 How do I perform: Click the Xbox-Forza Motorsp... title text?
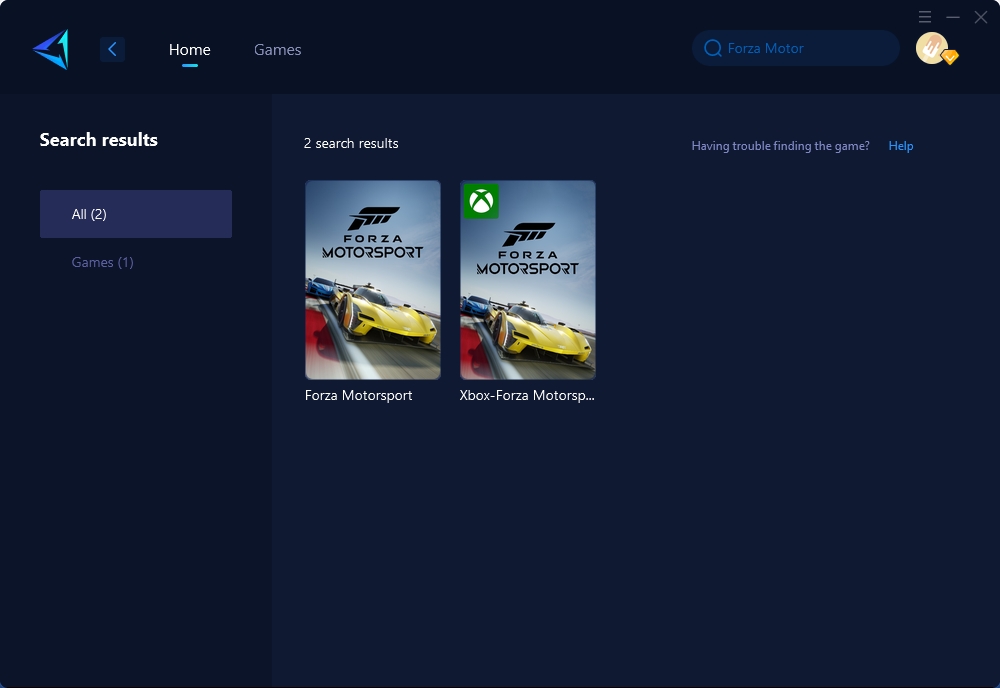[x=527, y=395]
